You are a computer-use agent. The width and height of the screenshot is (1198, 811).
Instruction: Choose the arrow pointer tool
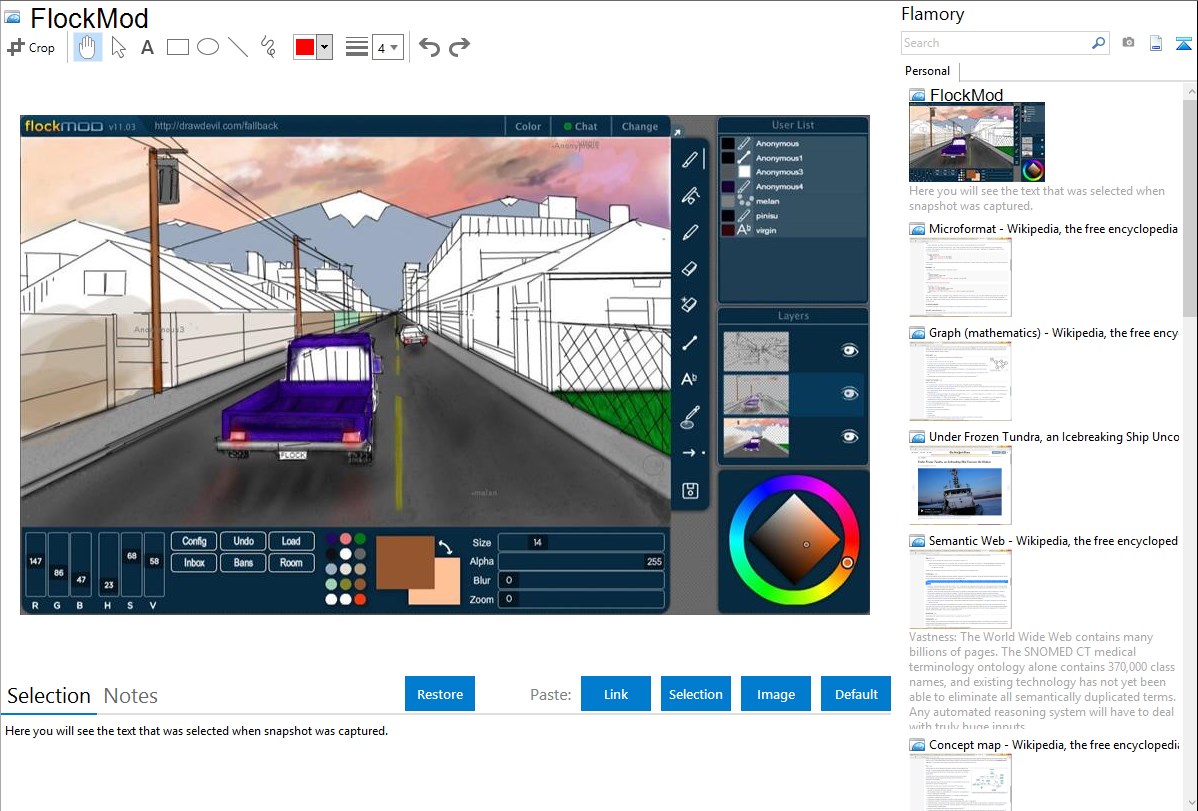pyautogui.click(x=118, y=47)
